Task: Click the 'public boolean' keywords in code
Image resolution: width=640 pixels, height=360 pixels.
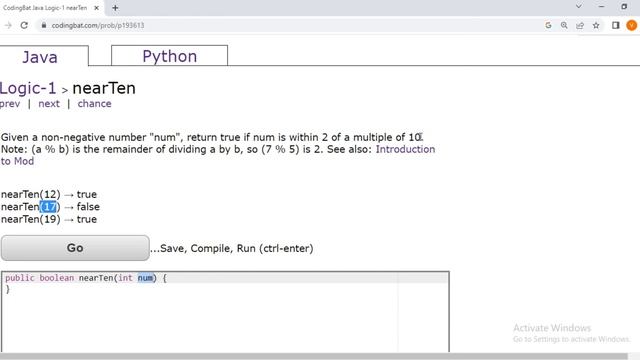Action: coord(40,278)
